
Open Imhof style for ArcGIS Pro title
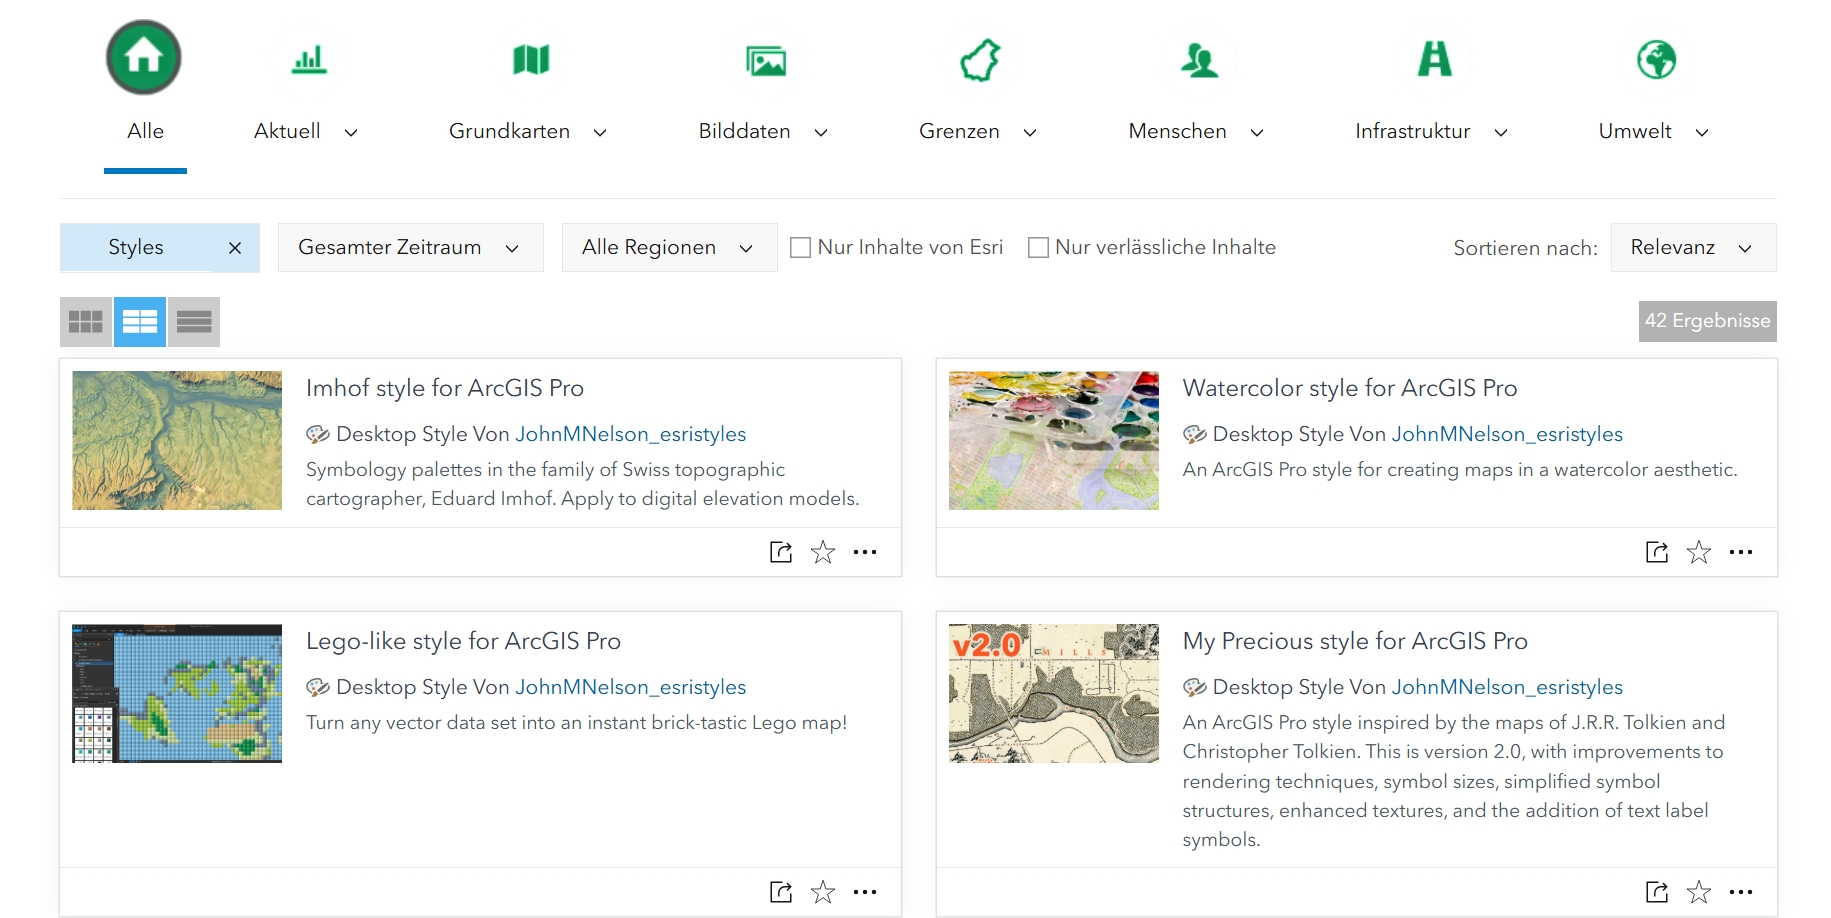445,388
